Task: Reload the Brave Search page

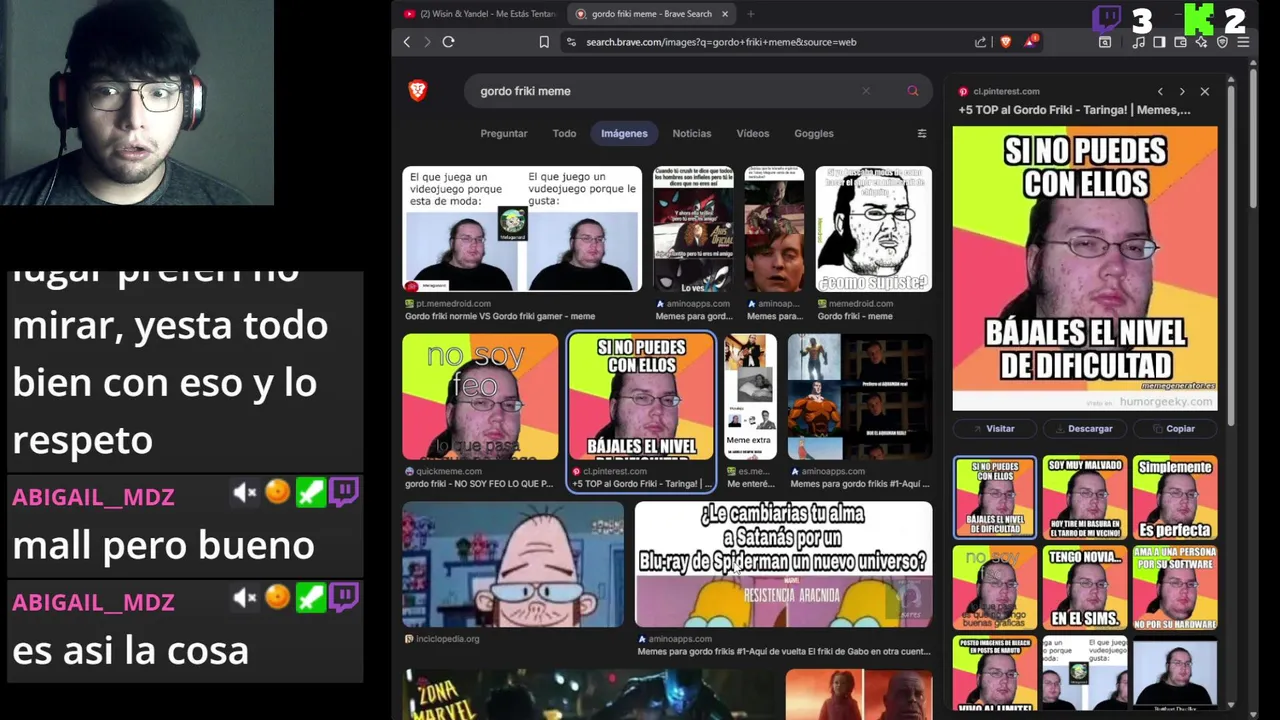Action: 448,42
